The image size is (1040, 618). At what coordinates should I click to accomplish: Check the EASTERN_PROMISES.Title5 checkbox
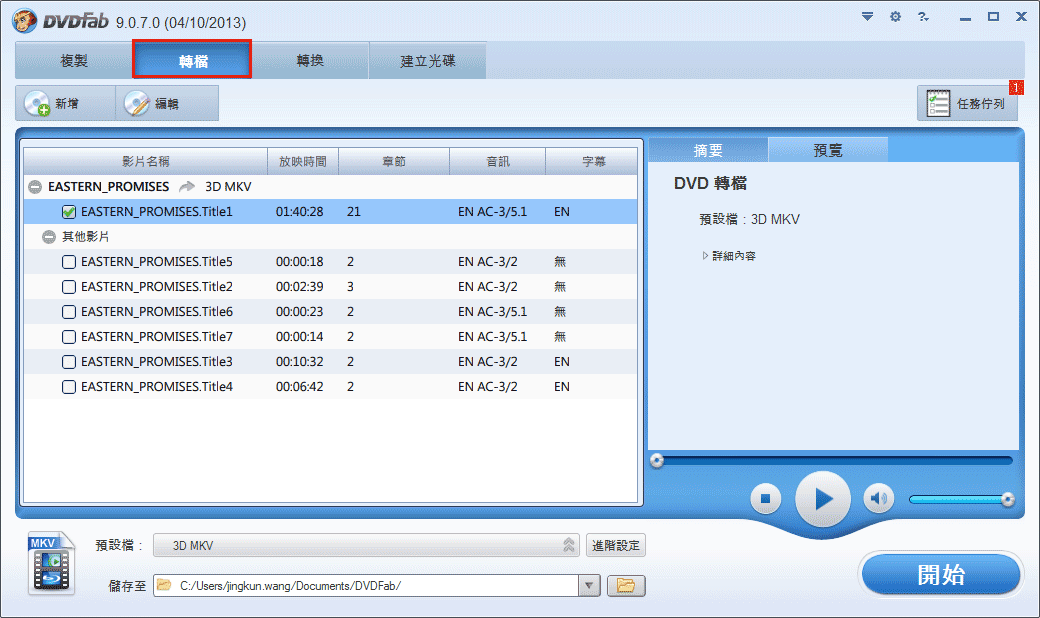pyautogui.click(x=68, y=262)
